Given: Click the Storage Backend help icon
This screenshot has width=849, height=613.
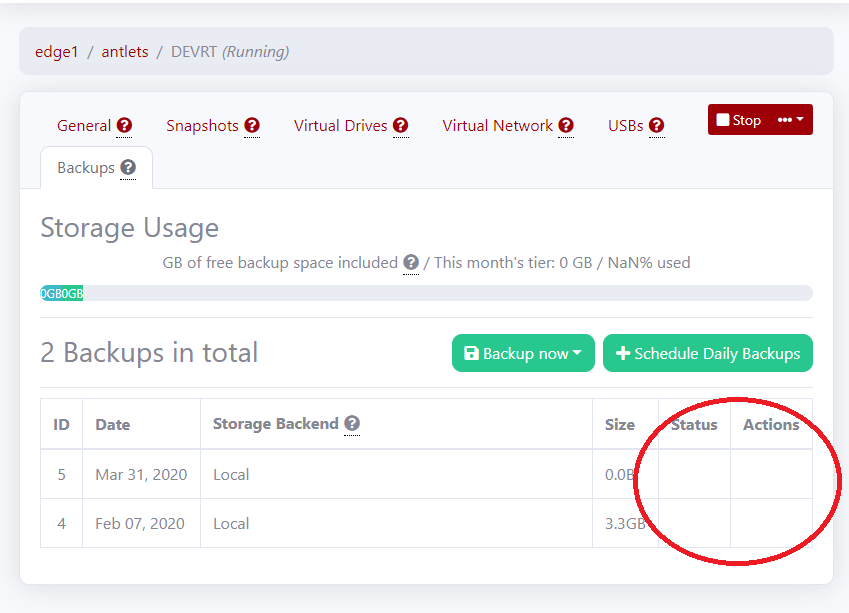Looking at the screenshot, I should (x=352, y=424).
